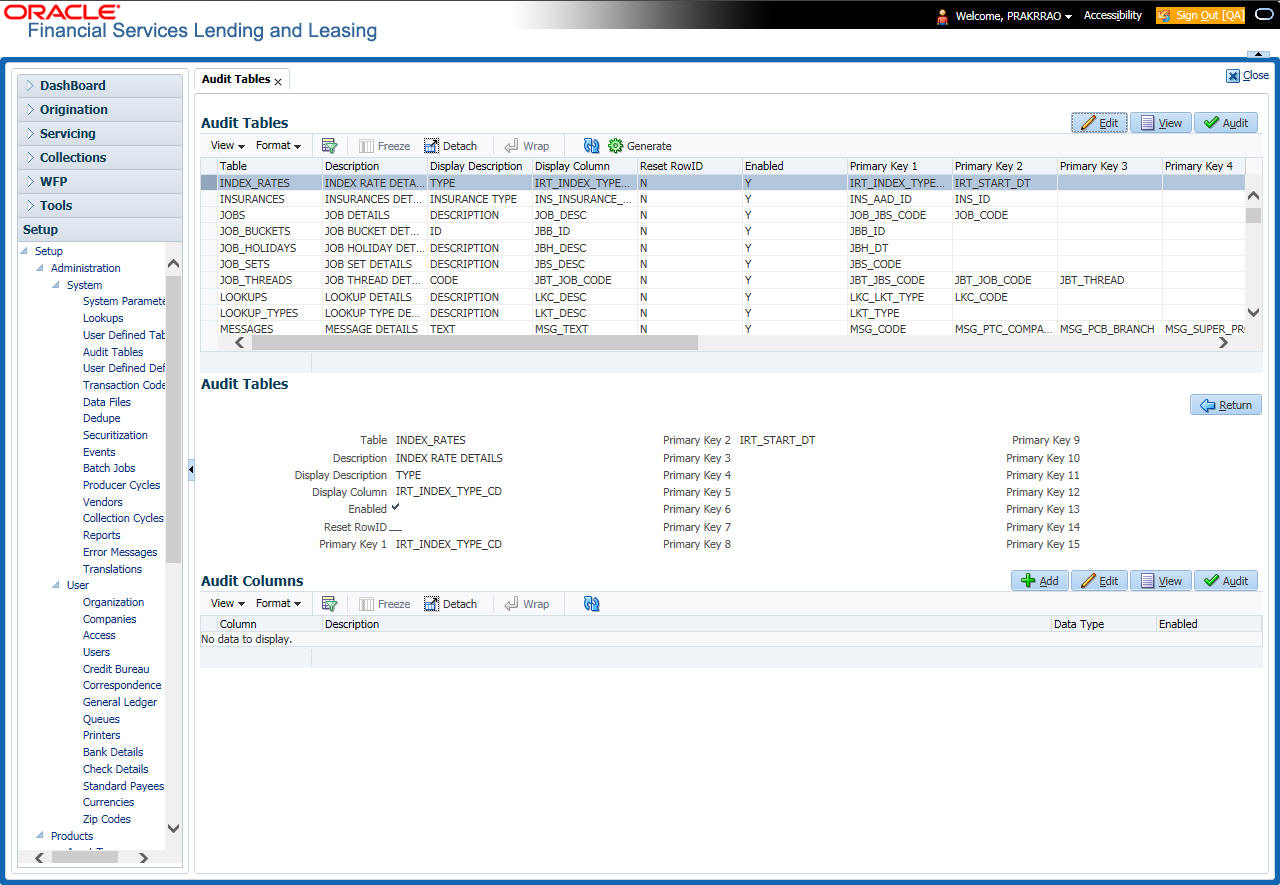Screen dimensions: 1280x885
Task: Open the View dropdown in Audit Tables toolbar
Action: (x=227, y=146)
